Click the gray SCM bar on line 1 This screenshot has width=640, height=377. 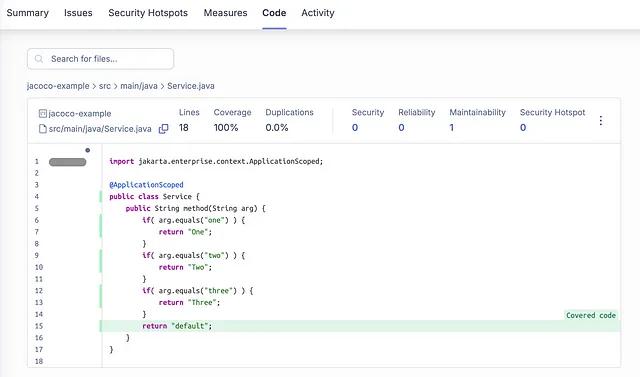pyautogui.click(x=67, y=162)
